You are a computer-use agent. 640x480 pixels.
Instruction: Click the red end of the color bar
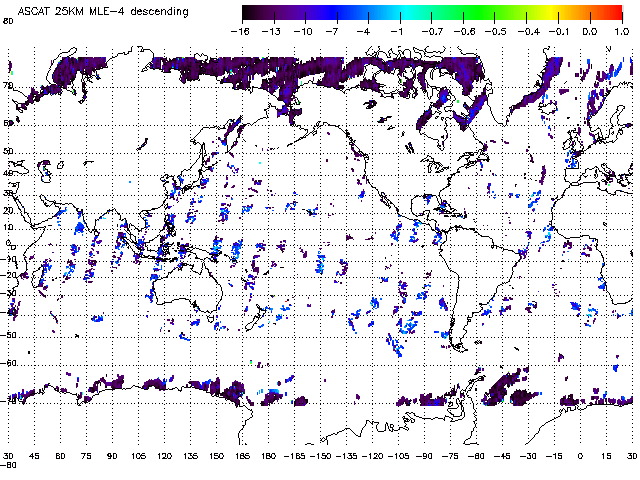point(615,13)
